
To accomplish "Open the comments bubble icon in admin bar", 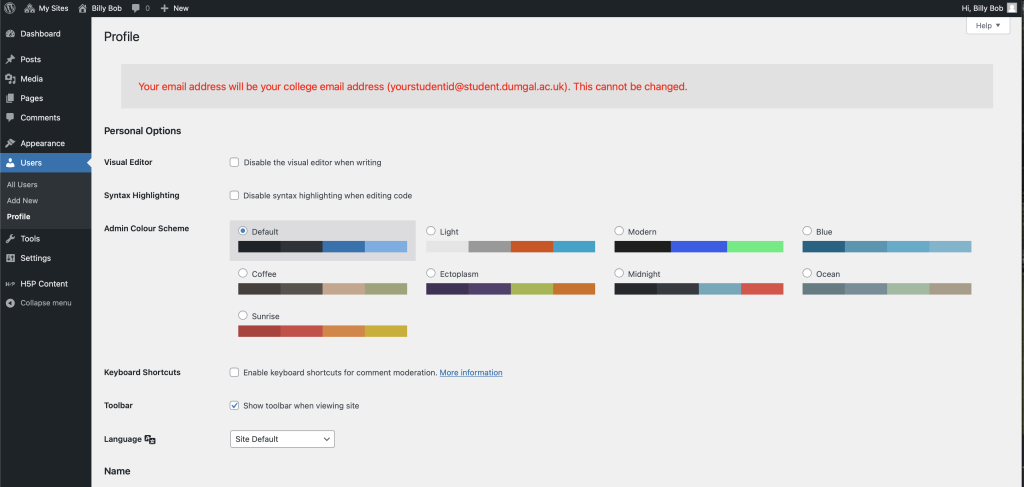I will pyautogui.click(x=135, y=8).
